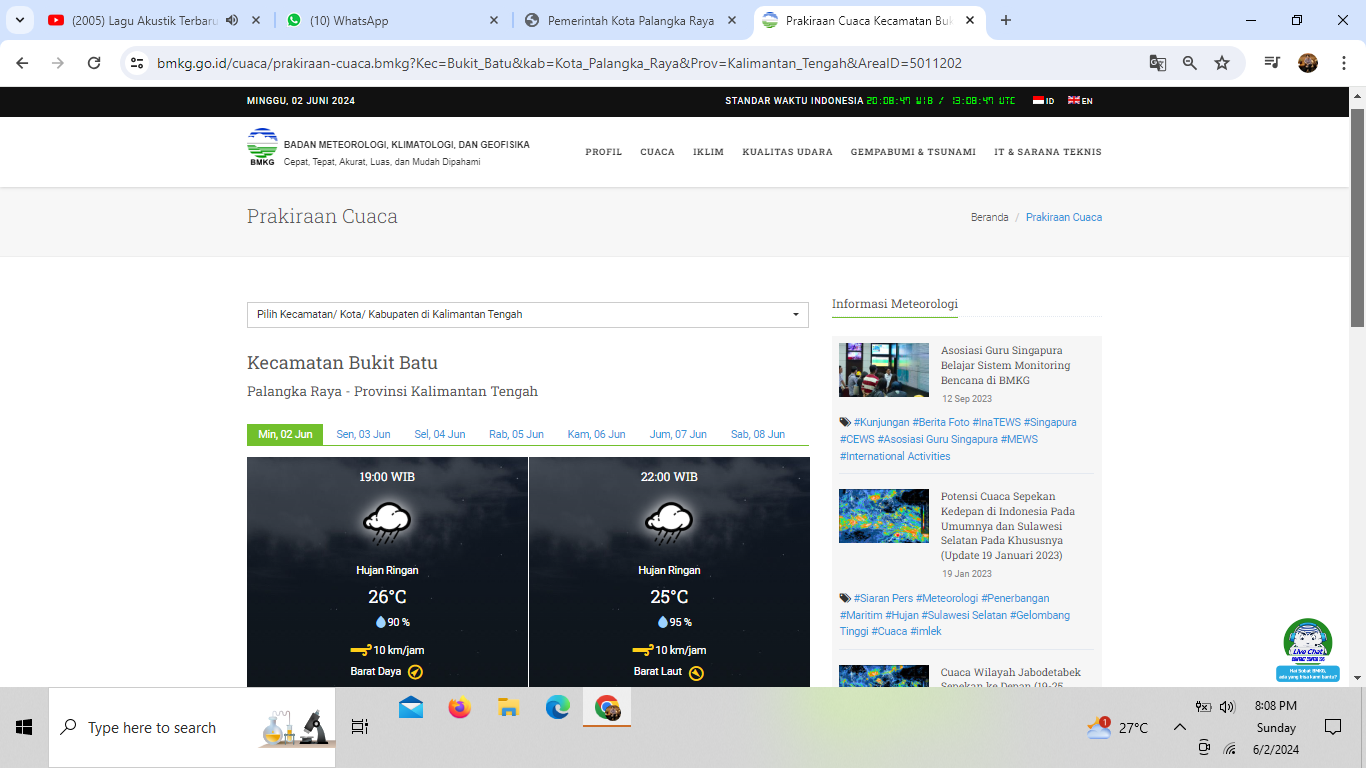This screenshot has width=1366, height=768.
Task: Show hidden system tray icons
Action: click(x=1180, y=728)
